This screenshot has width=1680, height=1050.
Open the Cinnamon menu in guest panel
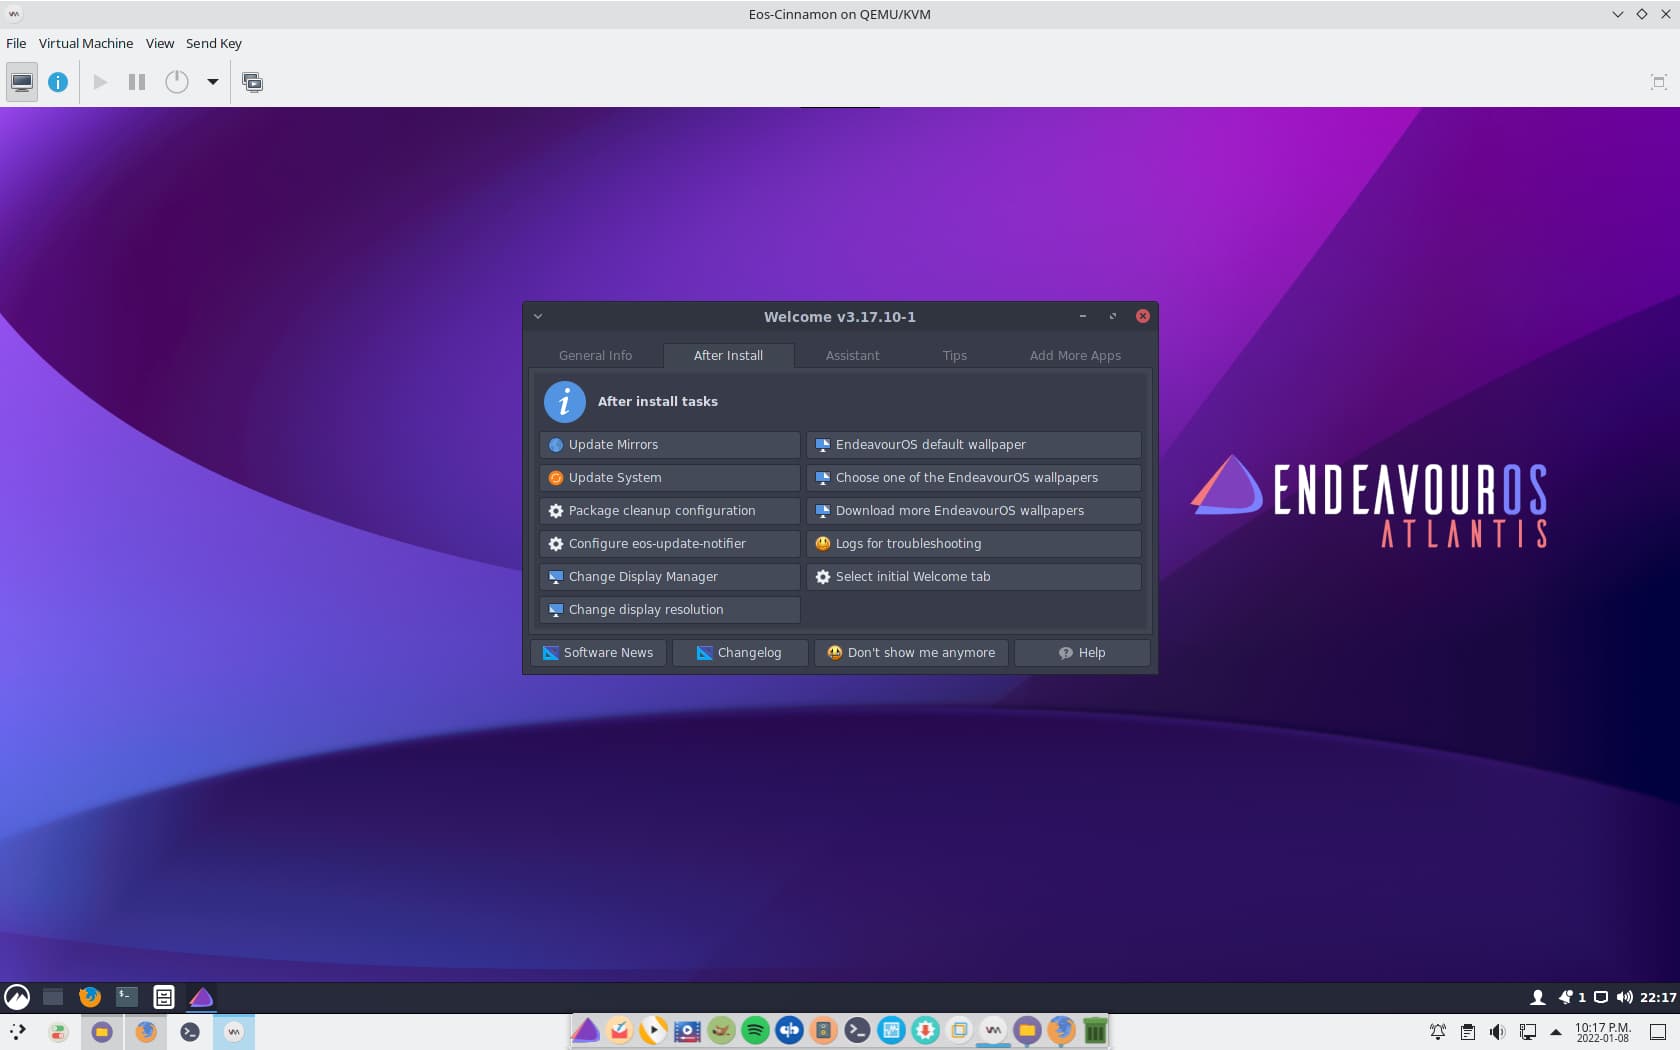pos(17,997)
